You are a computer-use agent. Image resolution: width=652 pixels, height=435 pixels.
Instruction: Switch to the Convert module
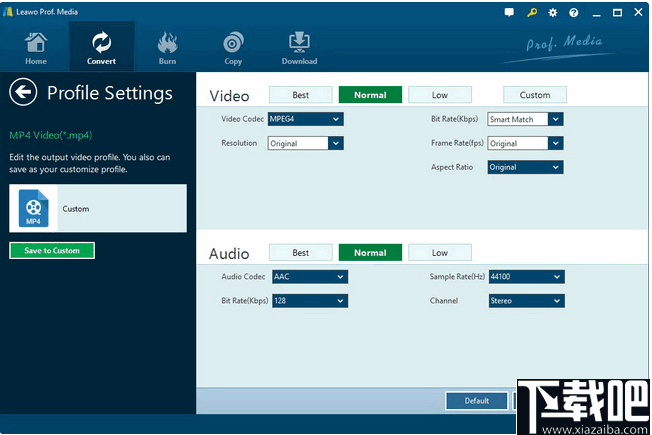pyautogui.click(x=101, y=47)
